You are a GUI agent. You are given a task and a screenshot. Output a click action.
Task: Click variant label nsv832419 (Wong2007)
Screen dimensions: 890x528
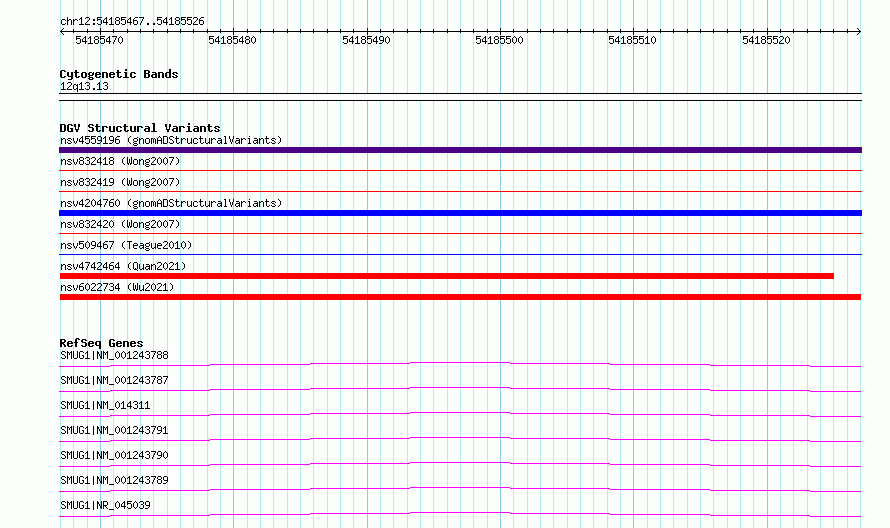pos(120,182)
